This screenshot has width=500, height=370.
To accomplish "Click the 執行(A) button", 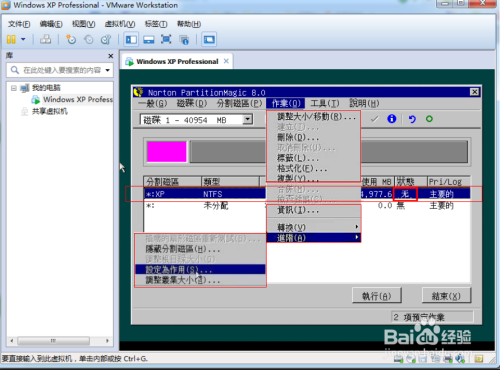I will point(377,296).
